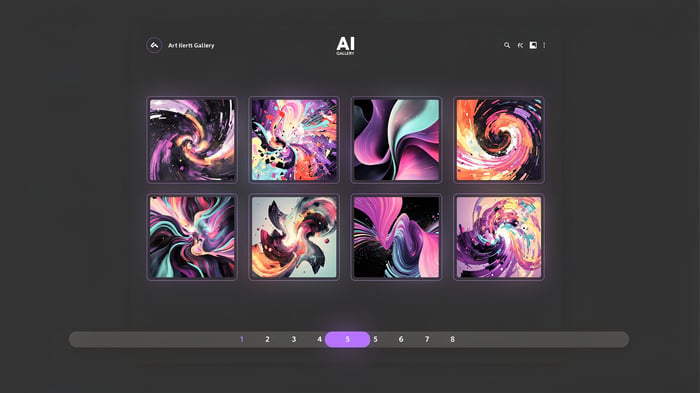This screenshot has height=393, width=700.
Task: Open the colorful paint splatter explosion thumbnail
Action: coord(294,140)
